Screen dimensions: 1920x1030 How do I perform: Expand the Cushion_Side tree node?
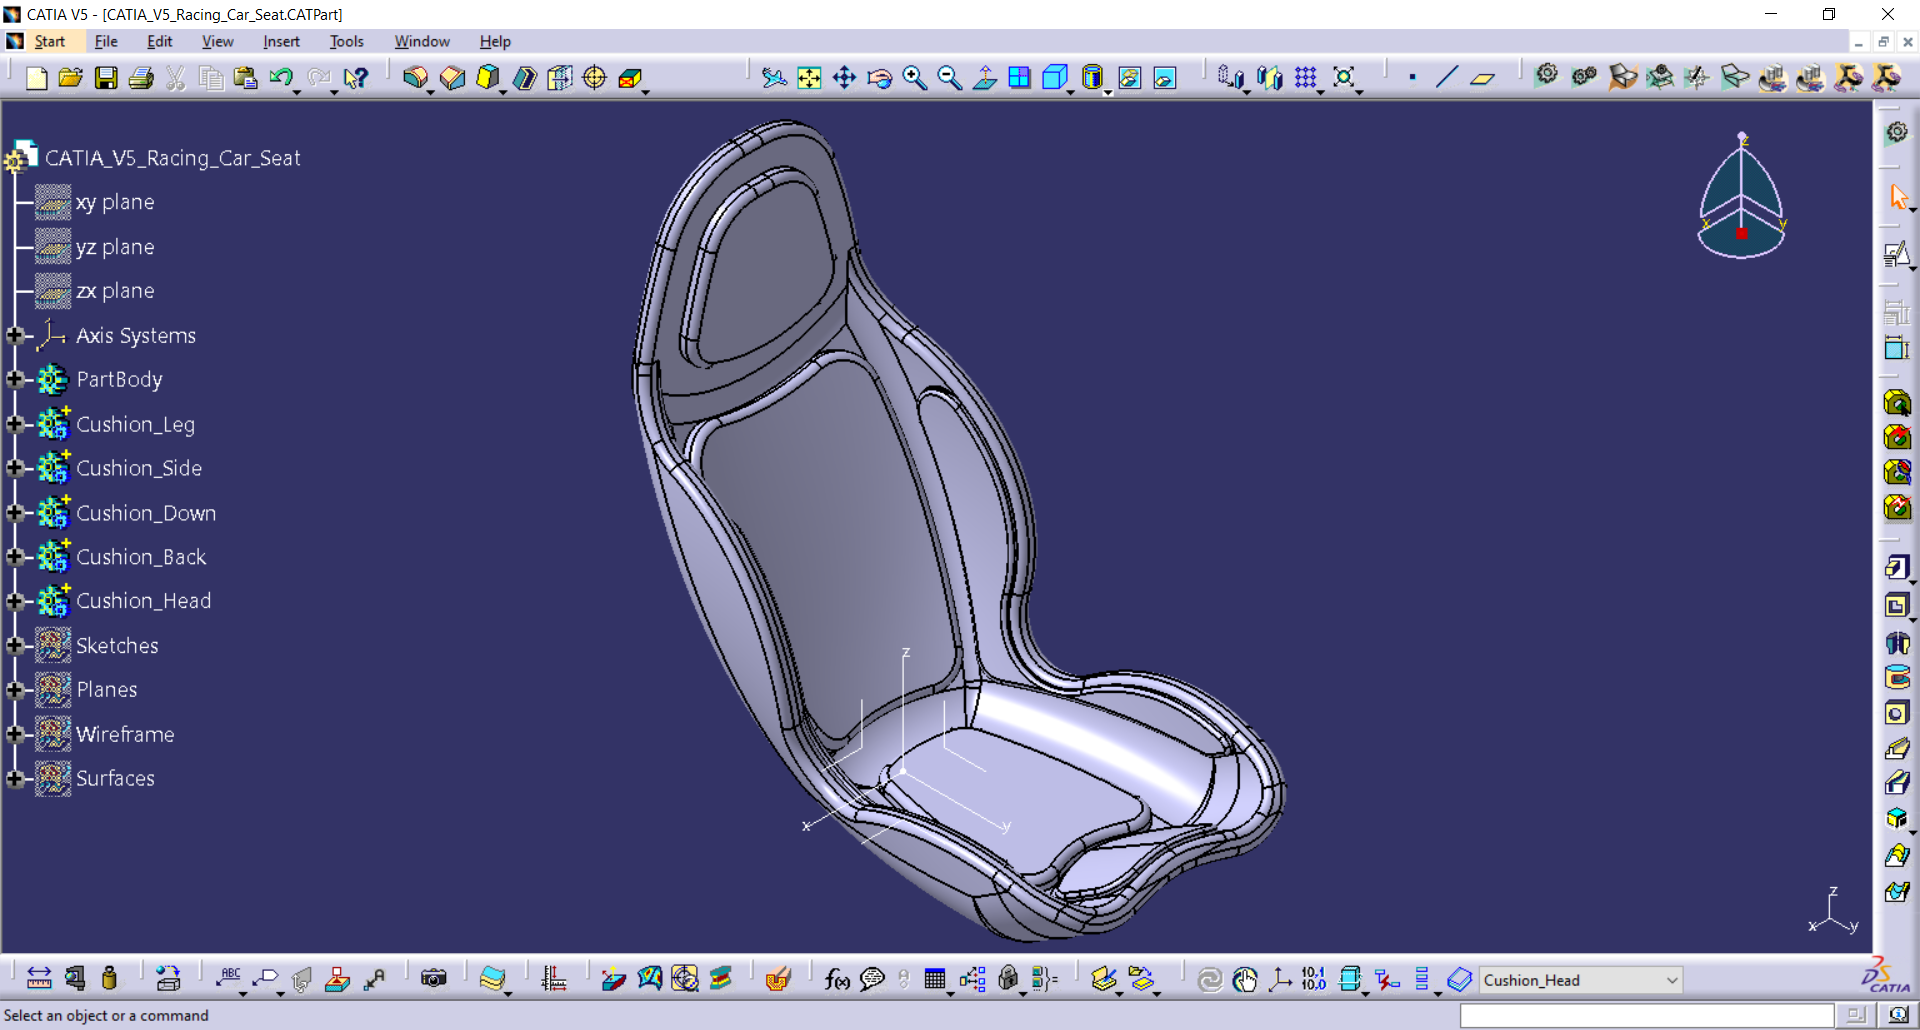point(15,468)
